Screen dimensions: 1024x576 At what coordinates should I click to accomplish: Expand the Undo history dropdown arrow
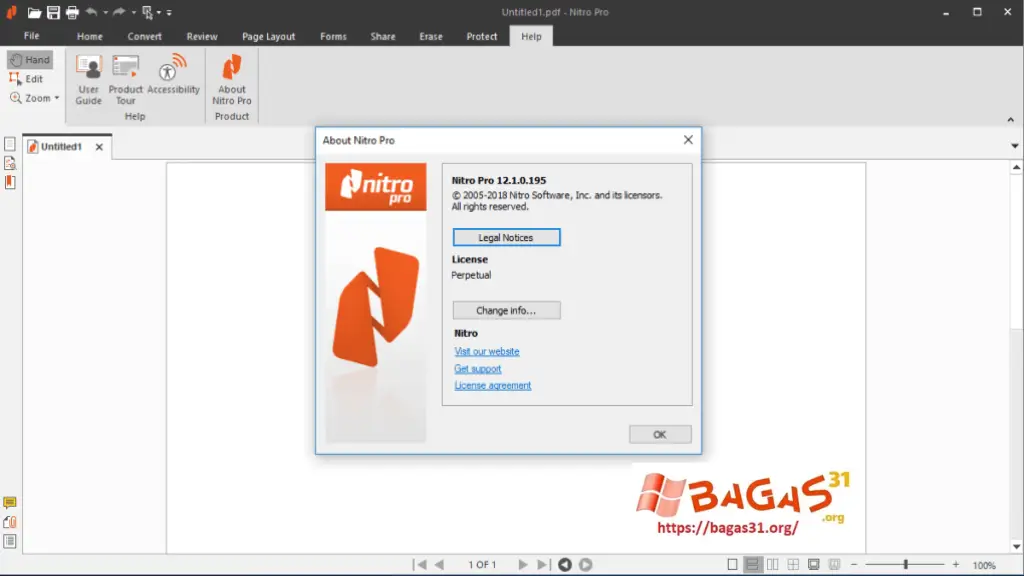[x=105, y=12]
